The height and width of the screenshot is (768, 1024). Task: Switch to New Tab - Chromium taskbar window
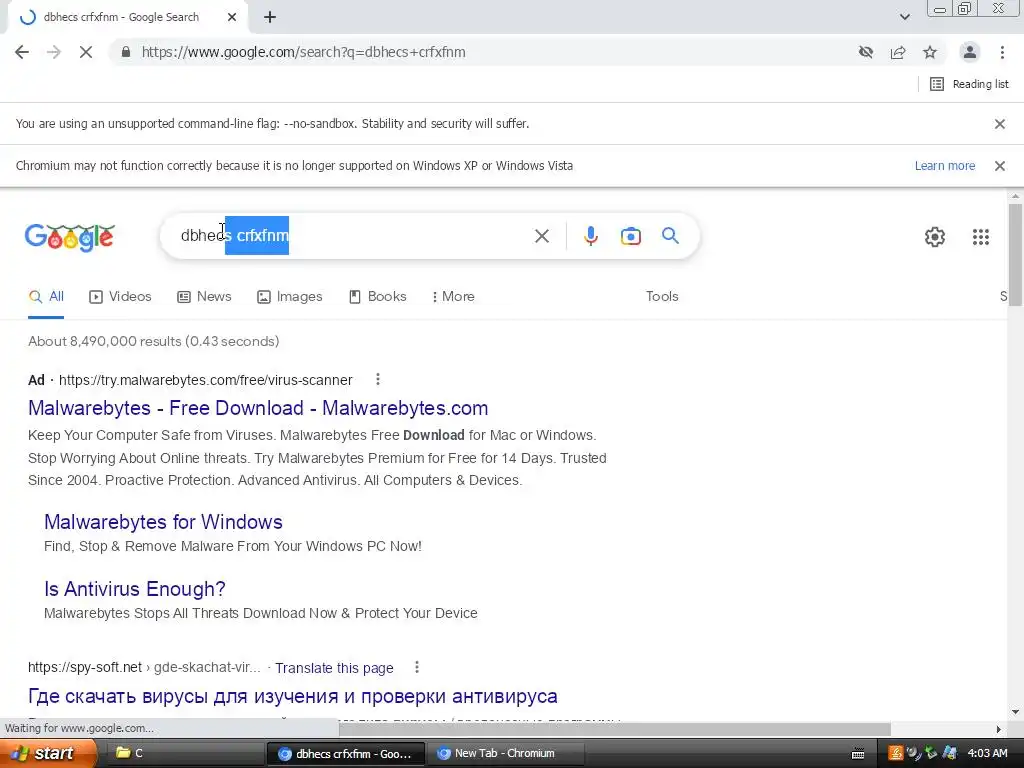[505, 753]
